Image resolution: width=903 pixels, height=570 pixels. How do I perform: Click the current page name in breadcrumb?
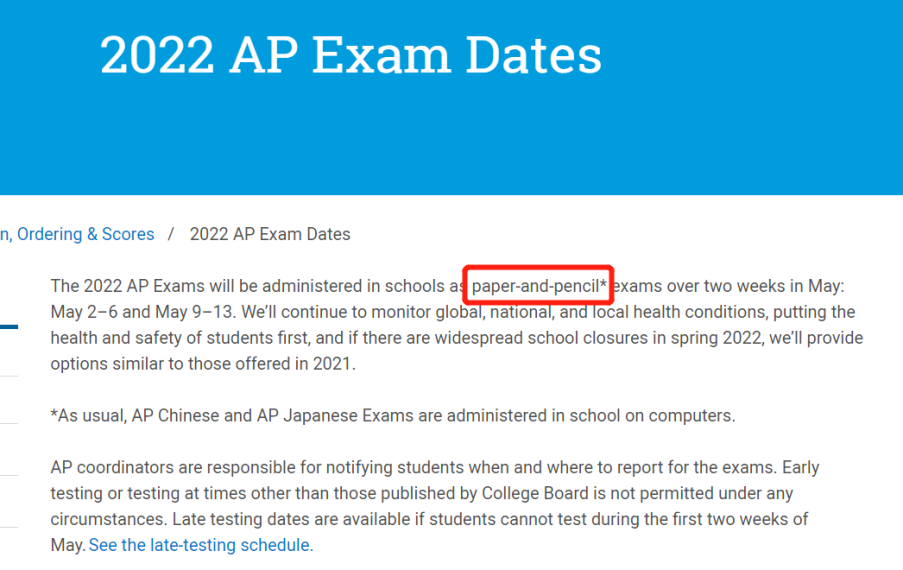tap(270, 234)
